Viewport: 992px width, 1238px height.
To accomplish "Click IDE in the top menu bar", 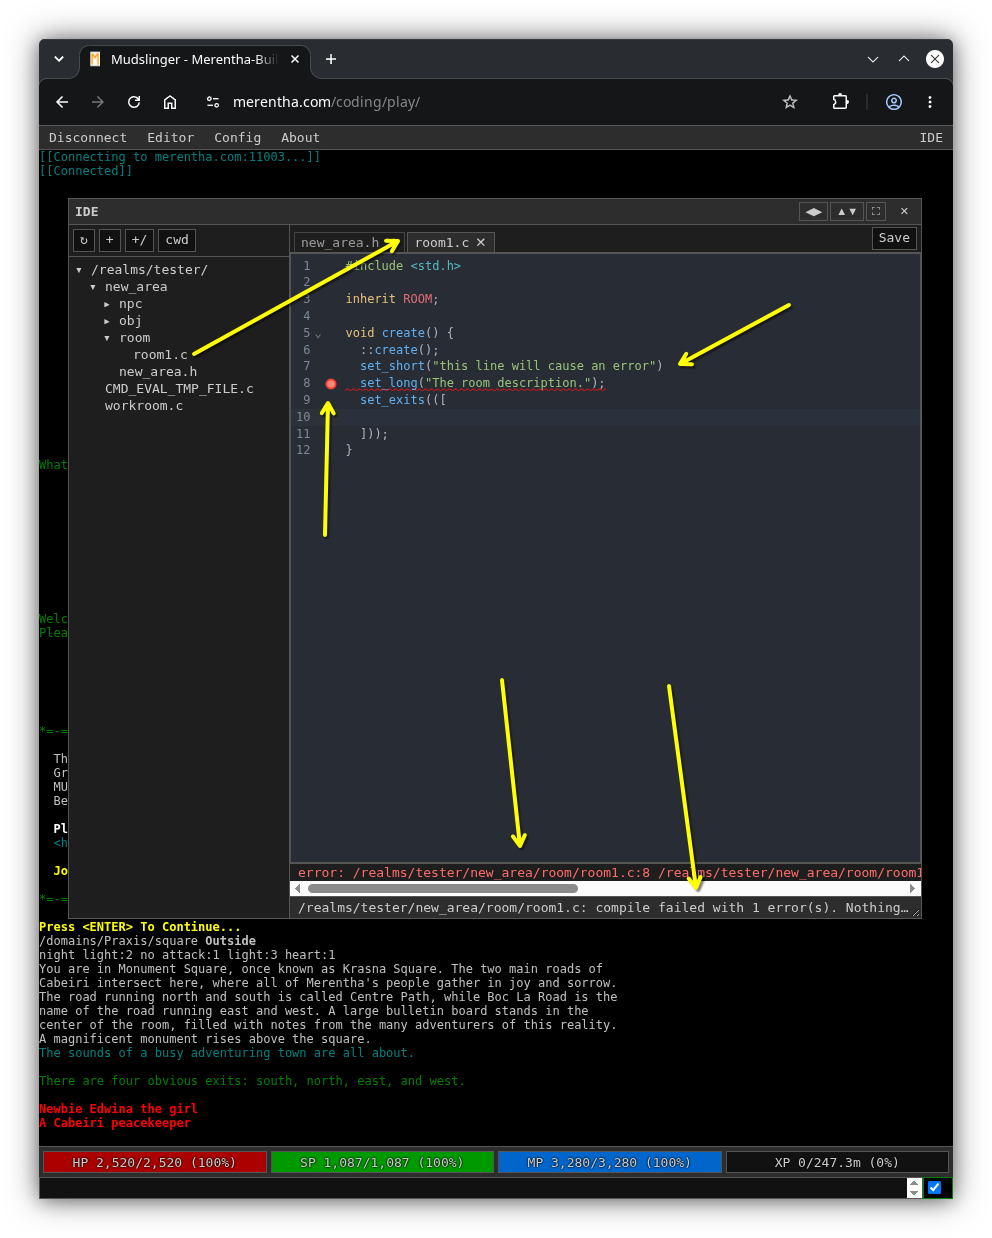I will pyautogui.click(x=931, y=138).
